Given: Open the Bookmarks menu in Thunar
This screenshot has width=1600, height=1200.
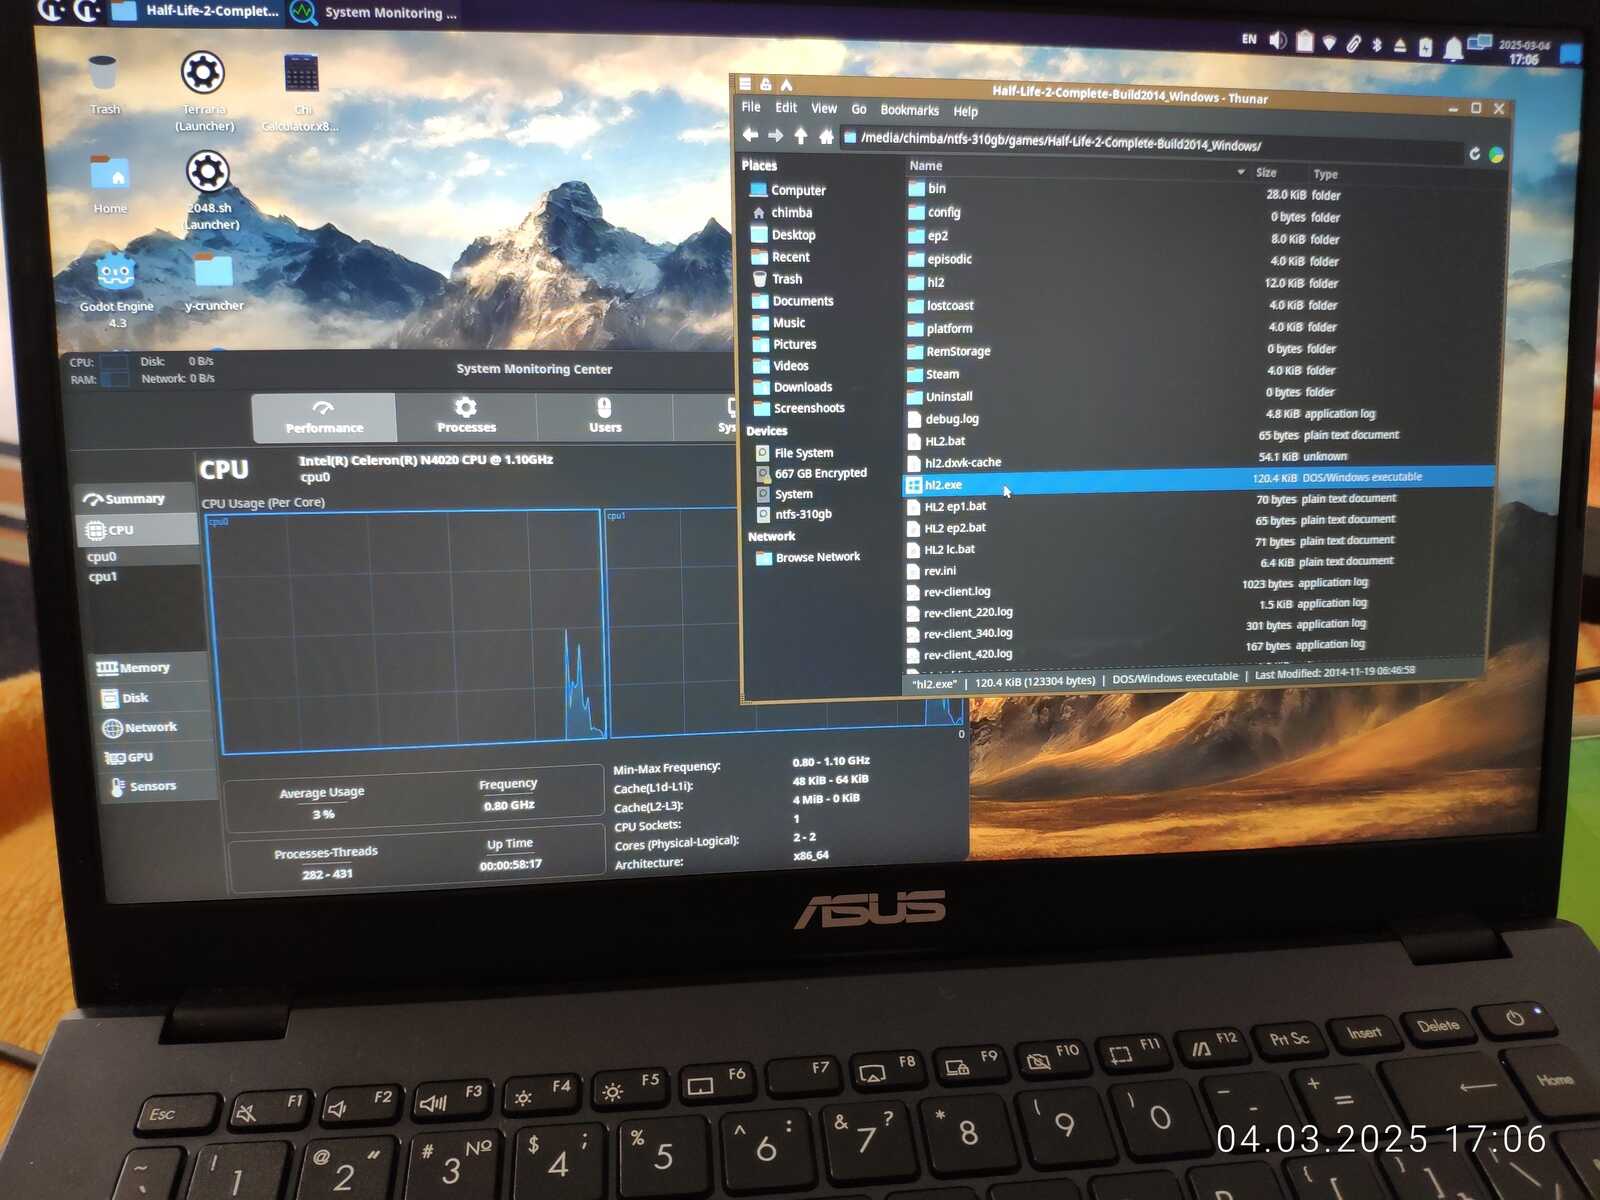Looking at the screenshot, I should [x=909, y=110].
